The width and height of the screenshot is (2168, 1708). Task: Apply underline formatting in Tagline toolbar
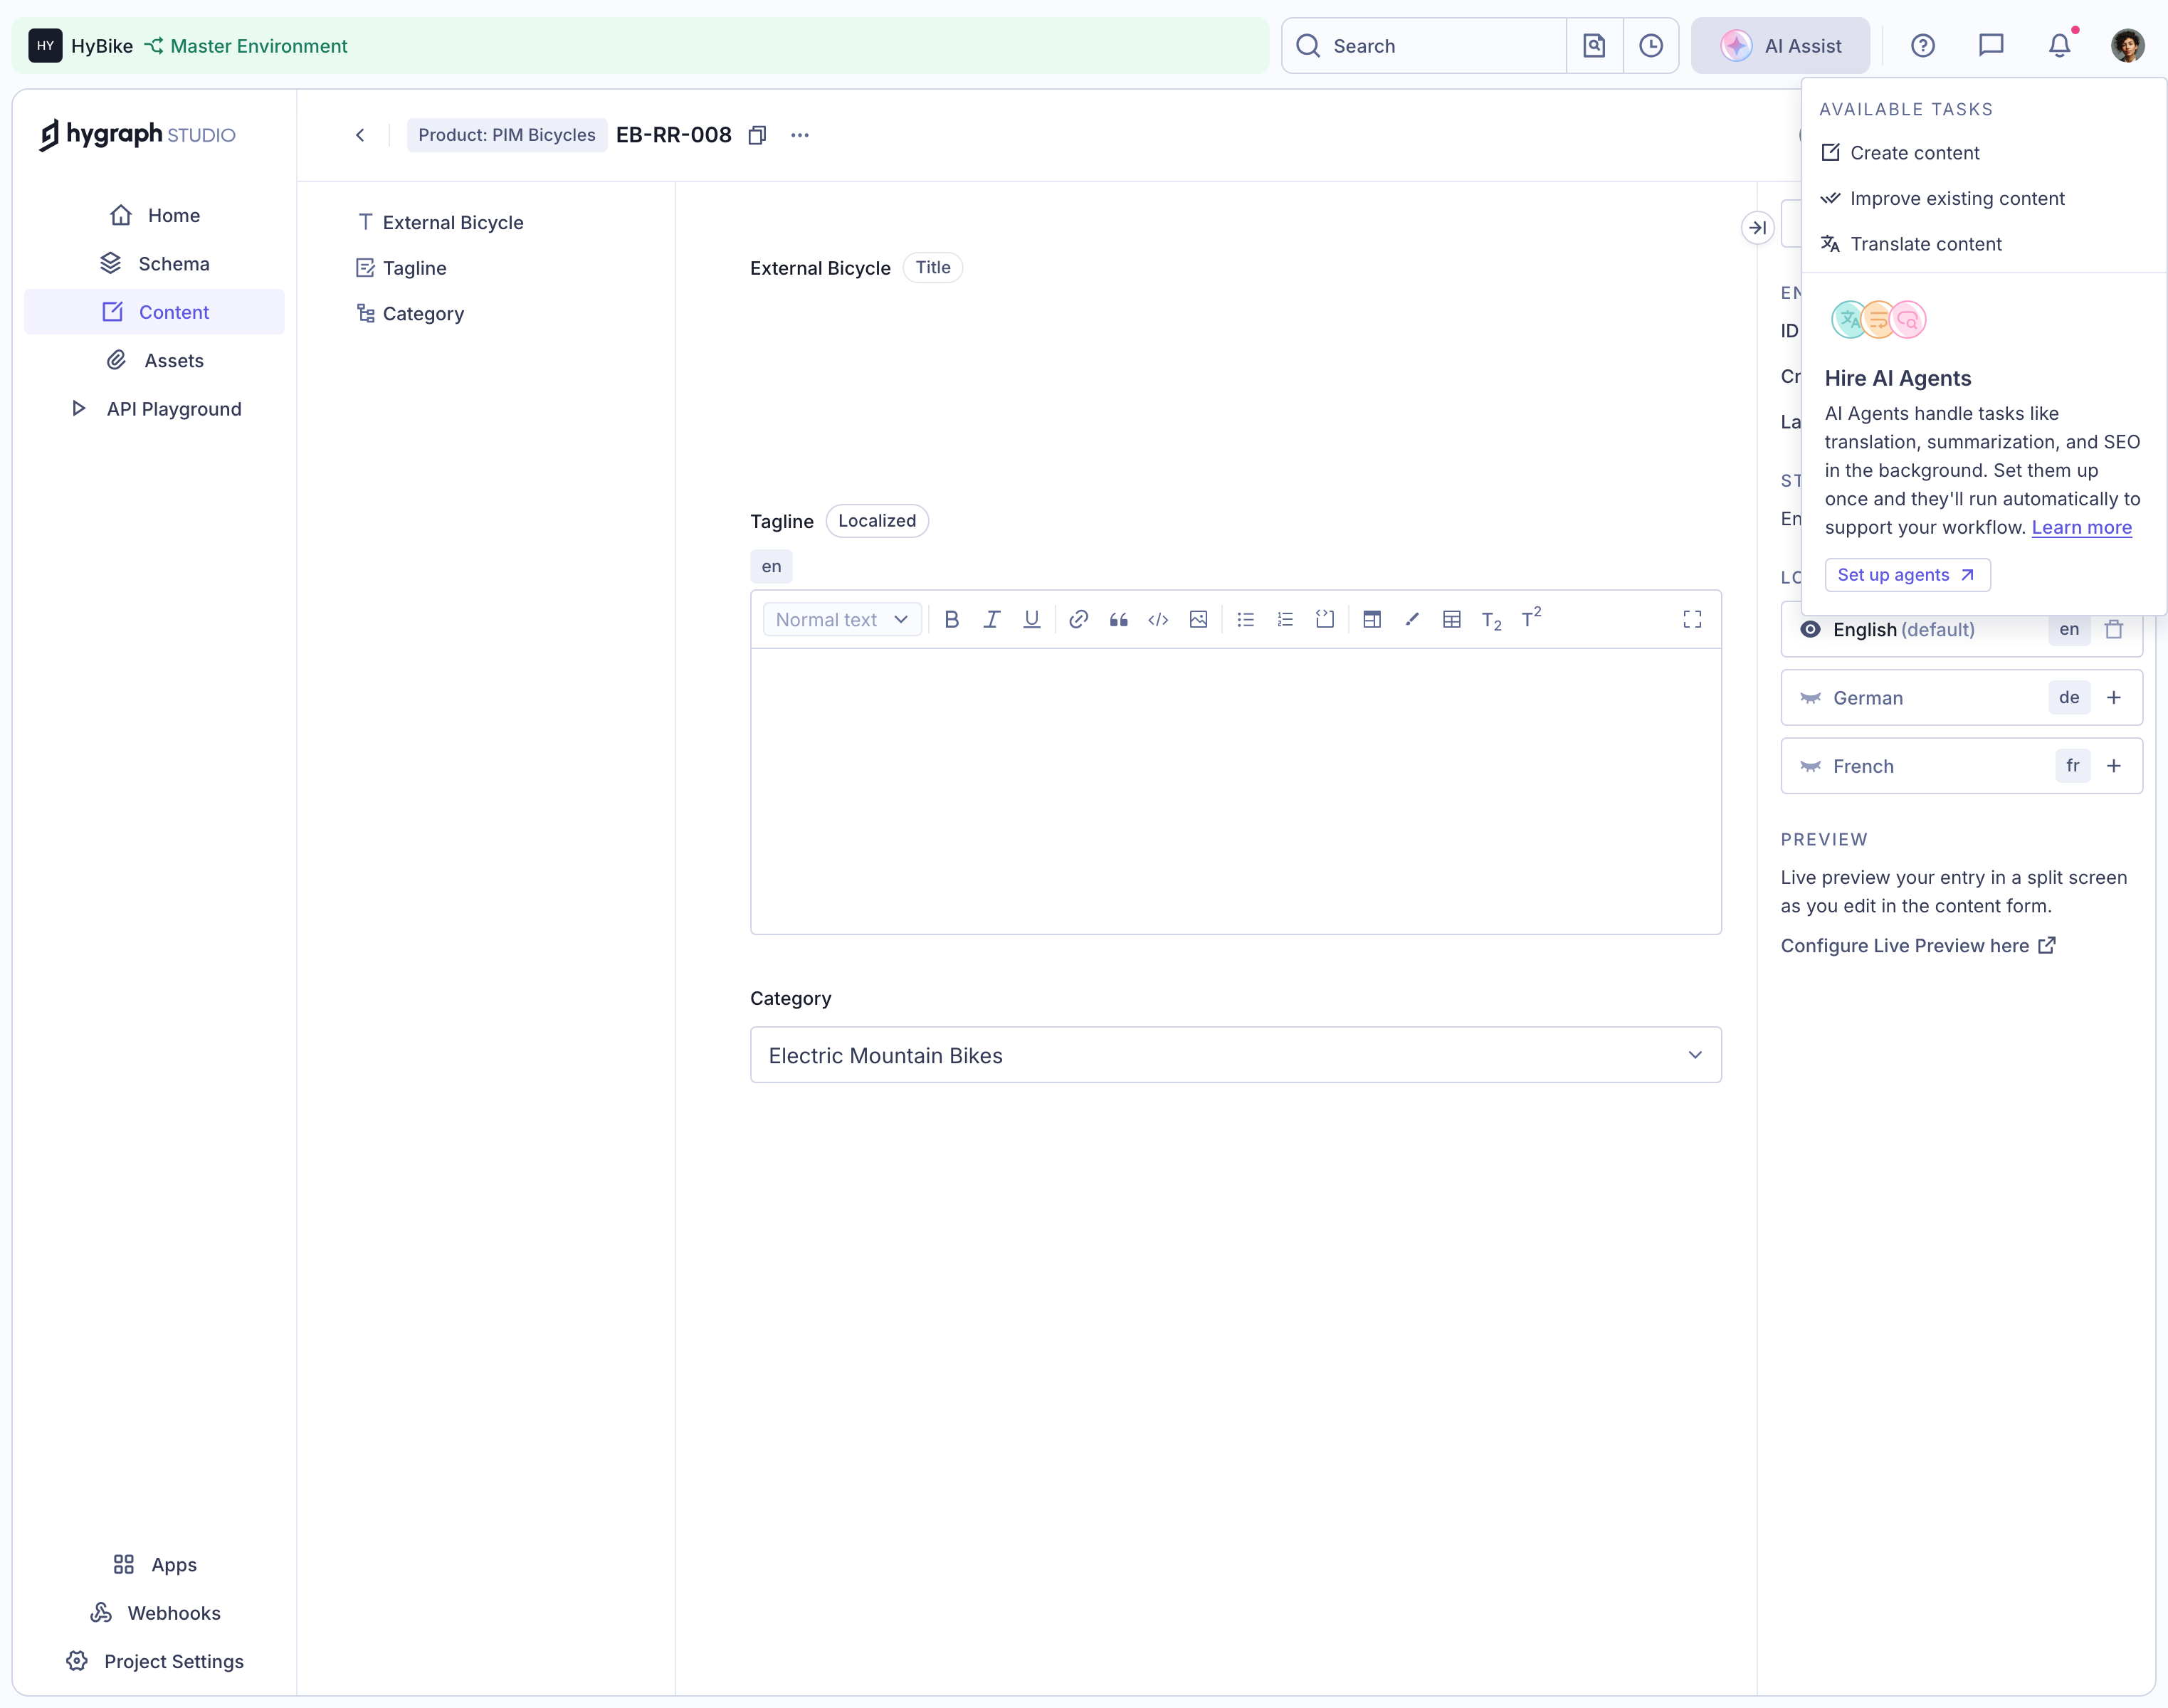(x=1031, y=620)
